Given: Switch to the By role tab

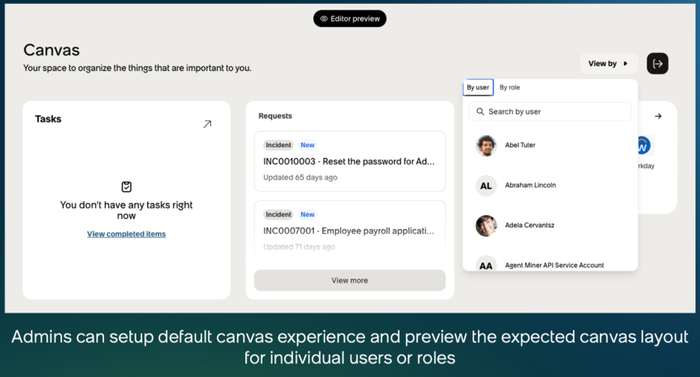Looking at the screenshot, I should click(509, 88).
